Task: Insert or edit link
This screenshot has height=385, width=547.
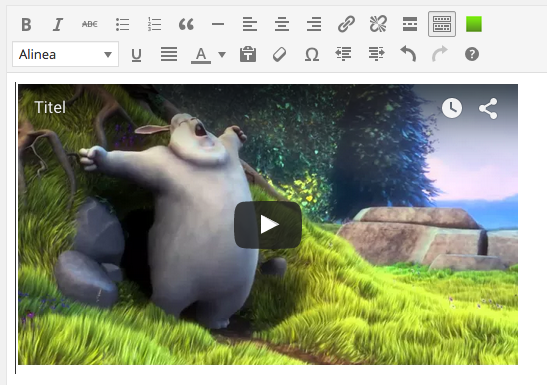Action: click(x=346, y=24)
